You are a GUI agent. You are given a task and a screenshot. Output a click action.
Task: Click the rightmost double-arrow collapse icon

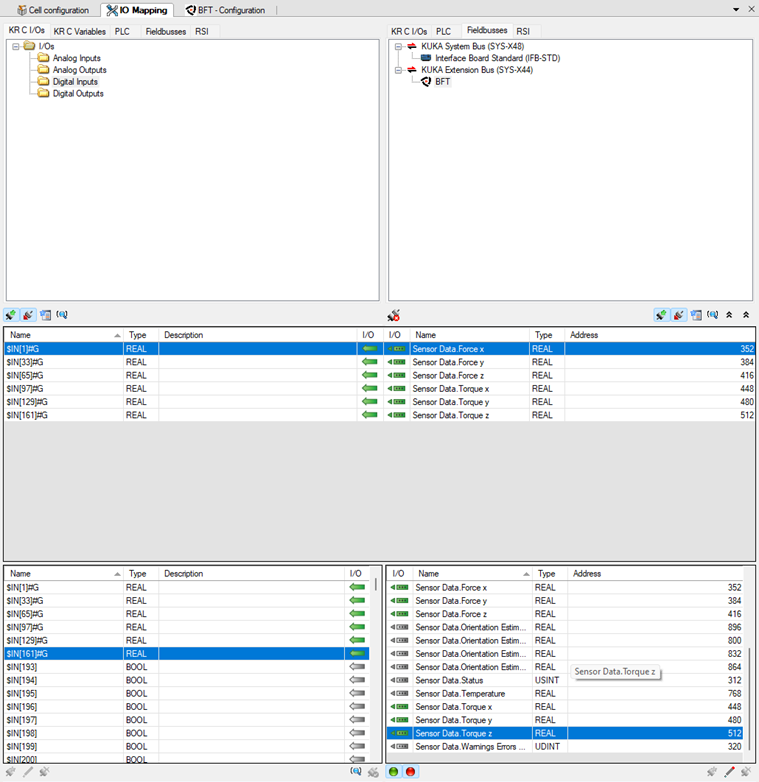click(x=745, y=314)
